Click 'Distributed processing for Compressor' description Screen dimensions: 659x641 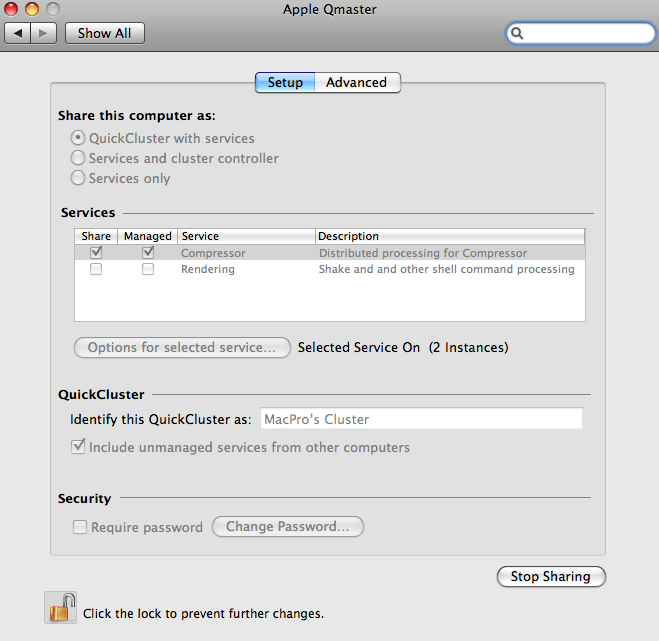click(x=423, y=253)
